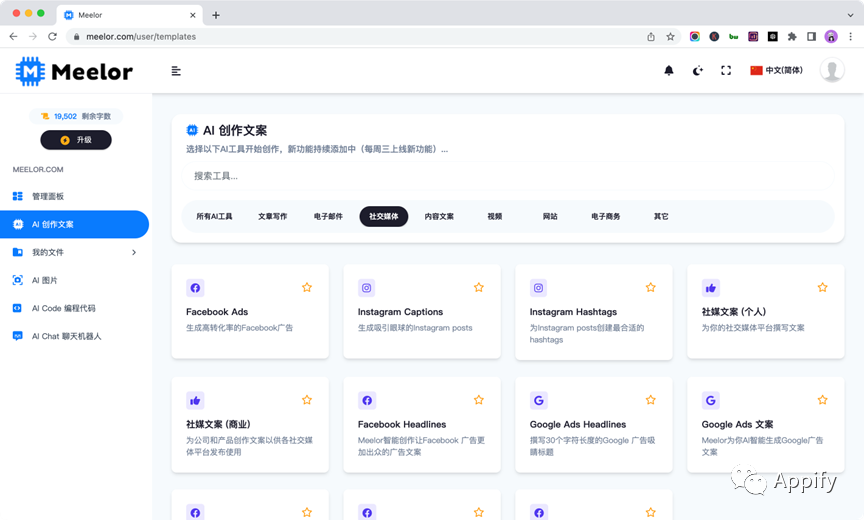The image size is (864, 520).
Task: Click the 升级 upgrade button
Action: [x=76, y=140]
